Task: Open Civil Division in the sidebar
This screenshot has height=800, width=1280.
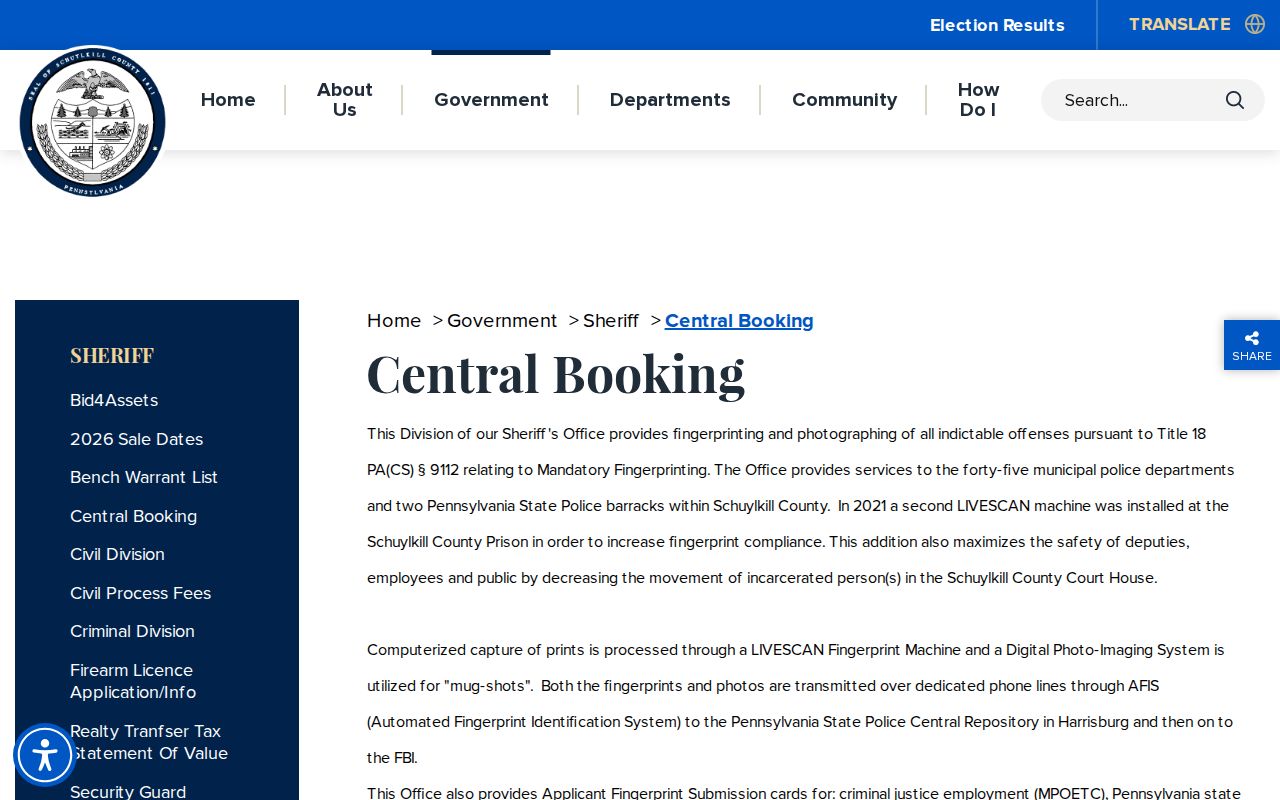Action: pos(117,554)
